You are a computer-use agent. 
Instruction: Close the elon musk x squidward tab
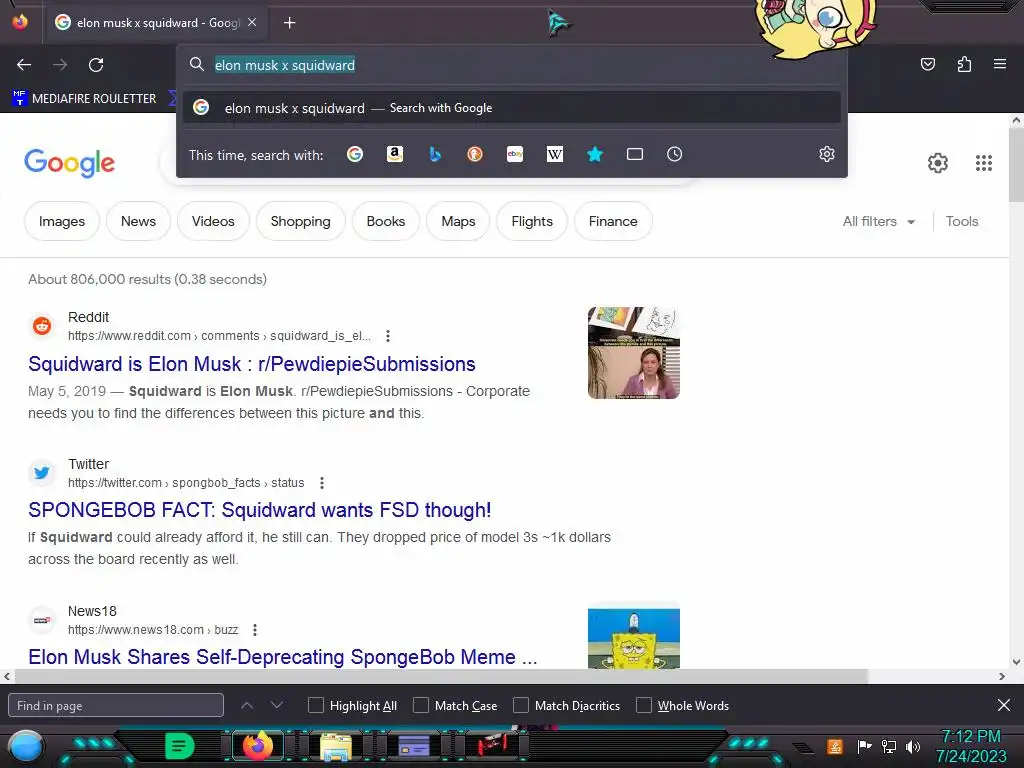[252, 22]
